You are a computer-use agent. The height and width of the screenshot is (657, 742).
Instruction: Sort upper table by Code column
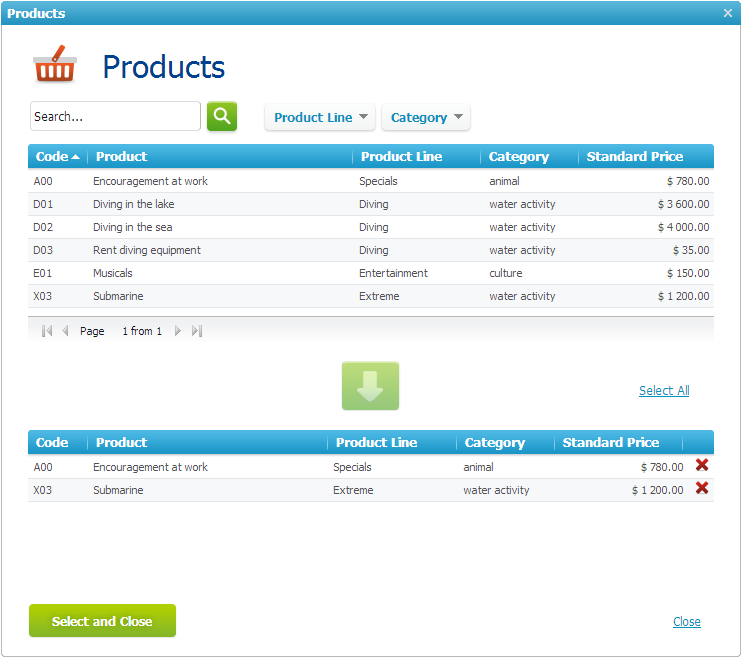pos(58,156)
